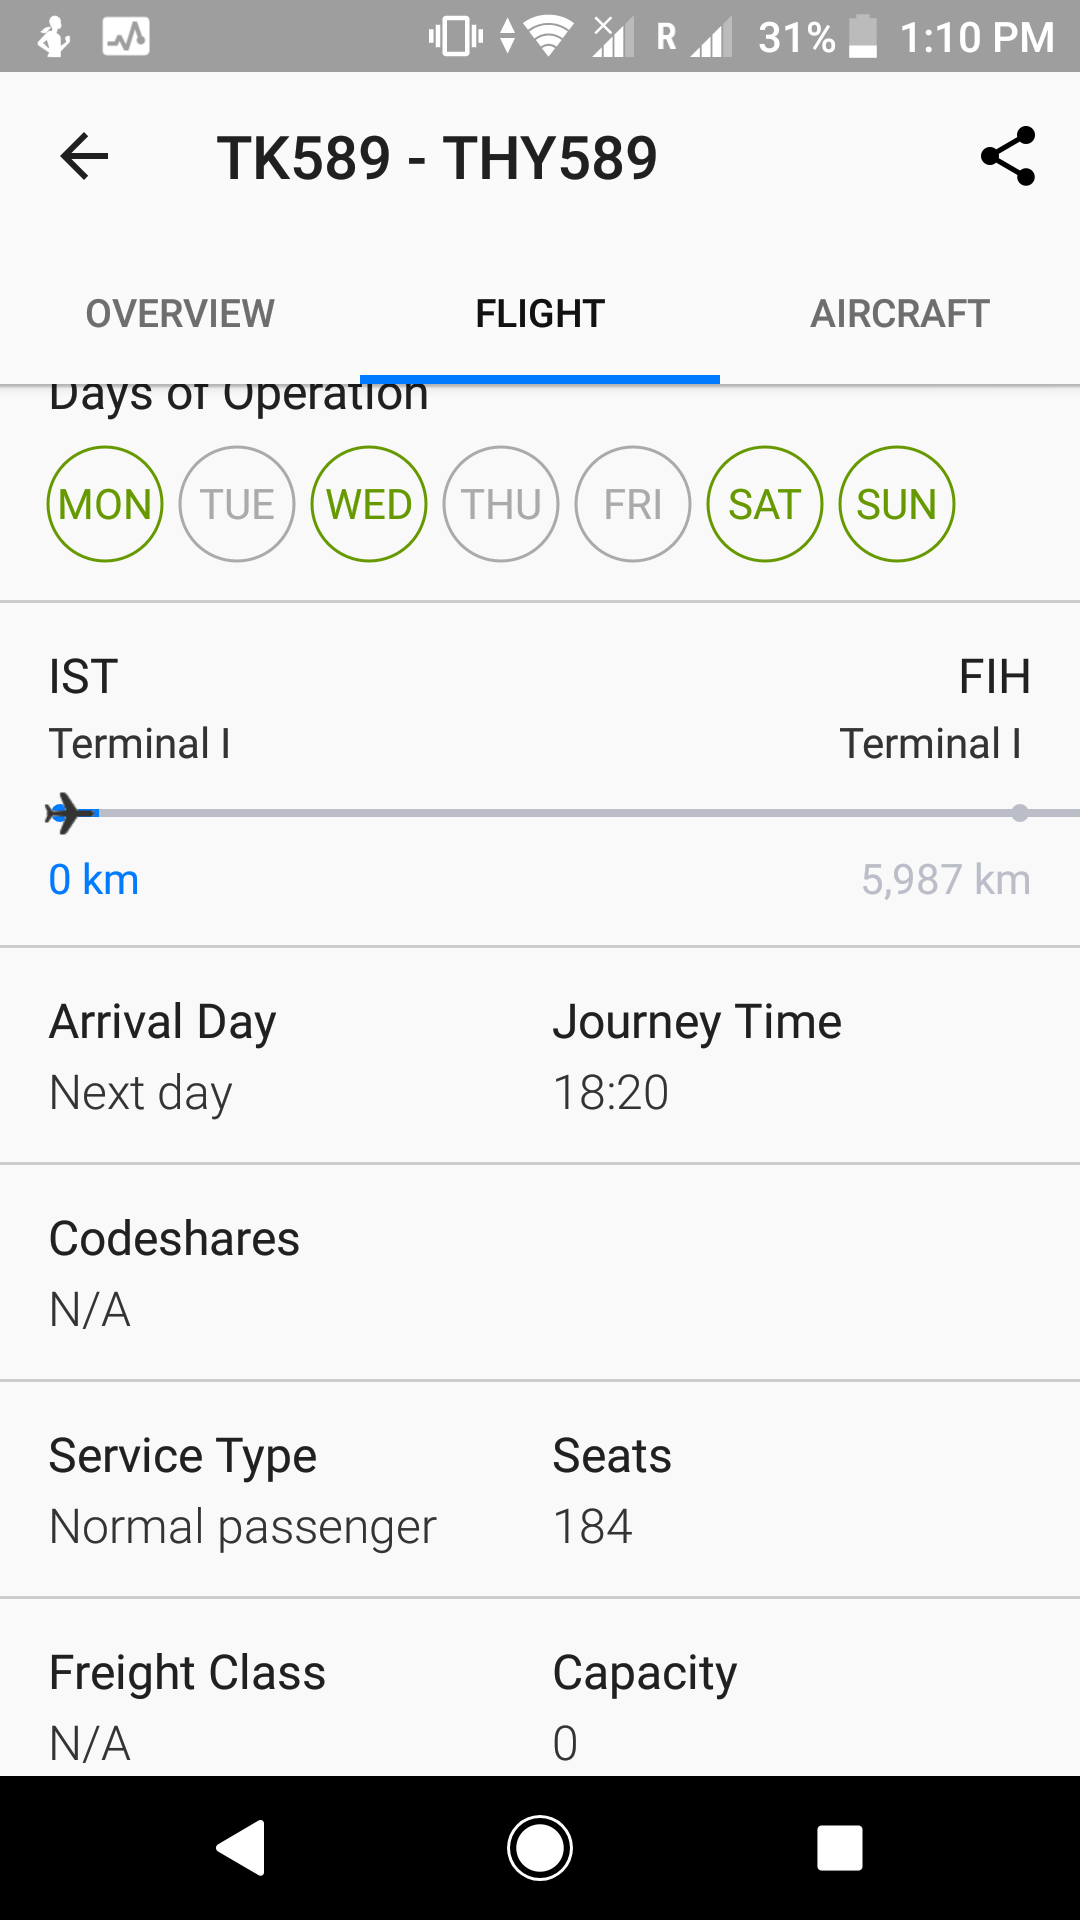Tap the share icon
The image size is (1080, 1920).
point(1008,156)
